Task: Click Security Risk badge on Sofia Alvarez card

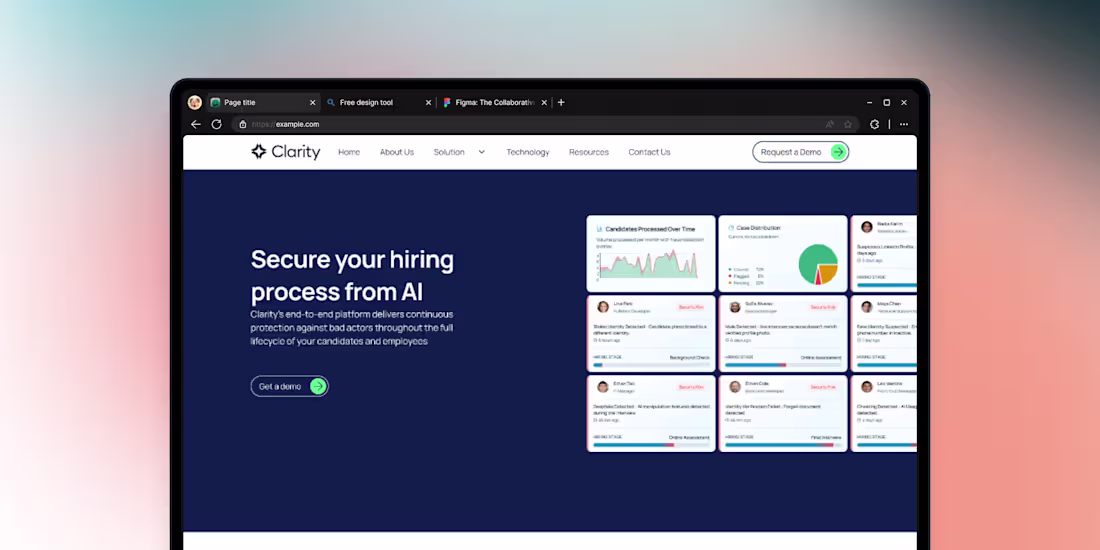Action: click(822, 307)
